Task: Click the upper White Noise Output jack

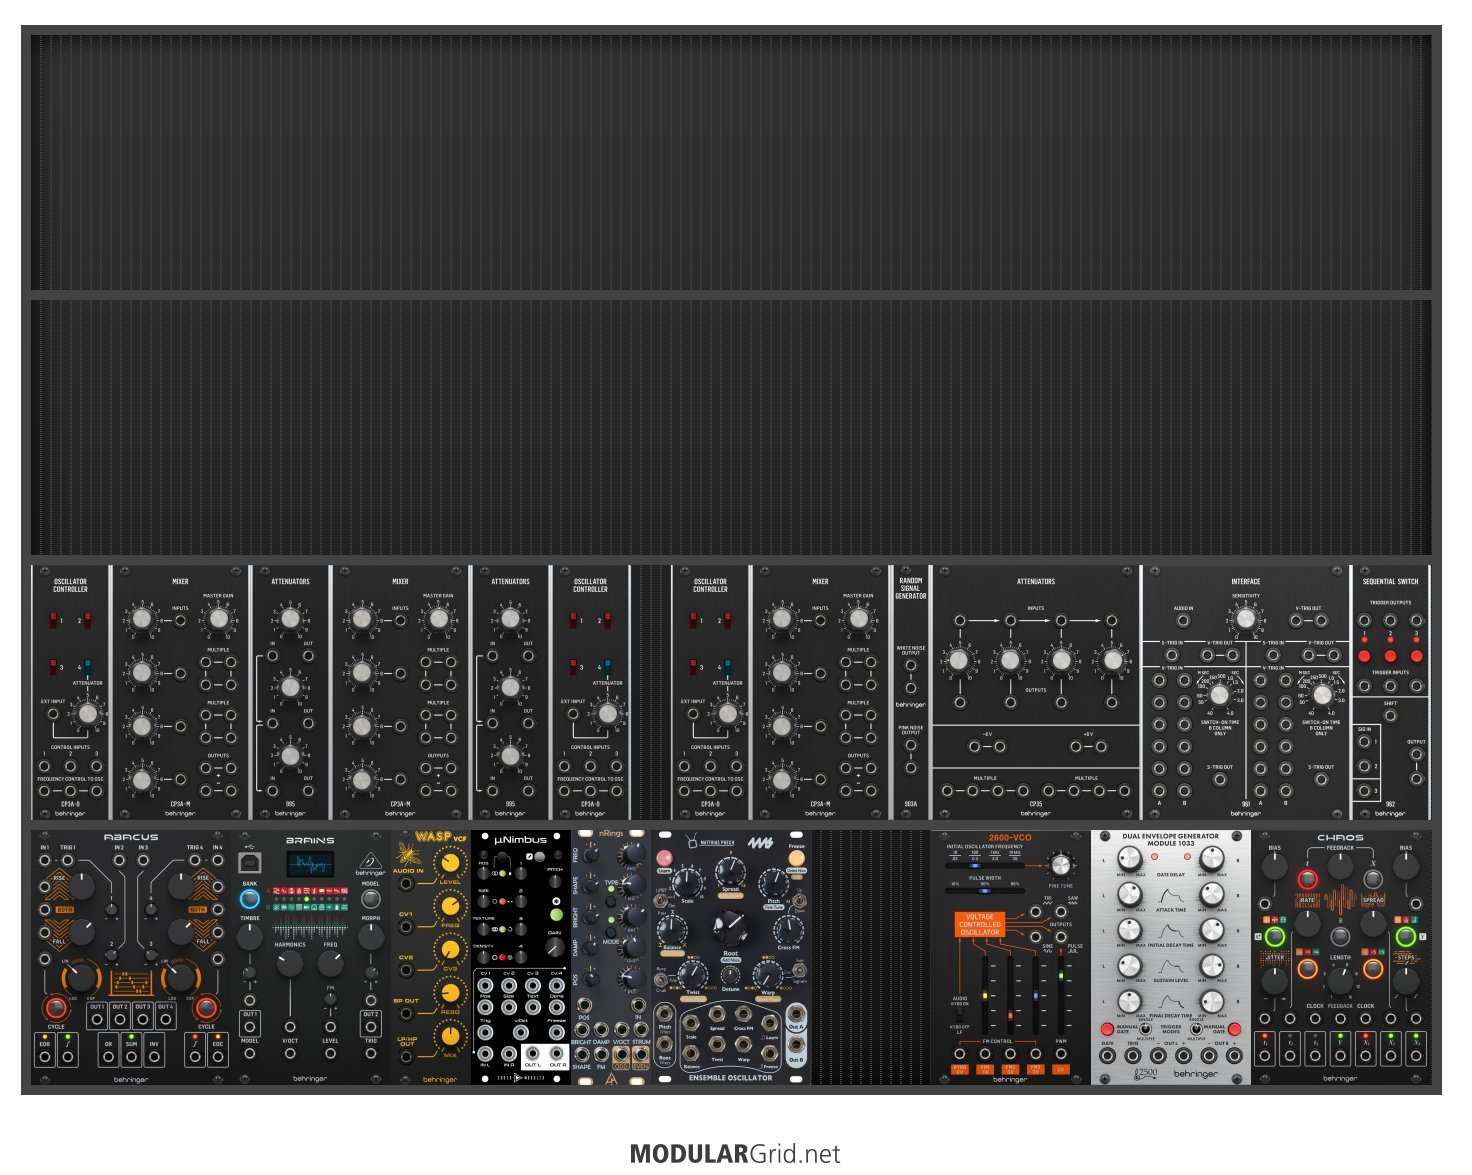Action: coord(910,663)
